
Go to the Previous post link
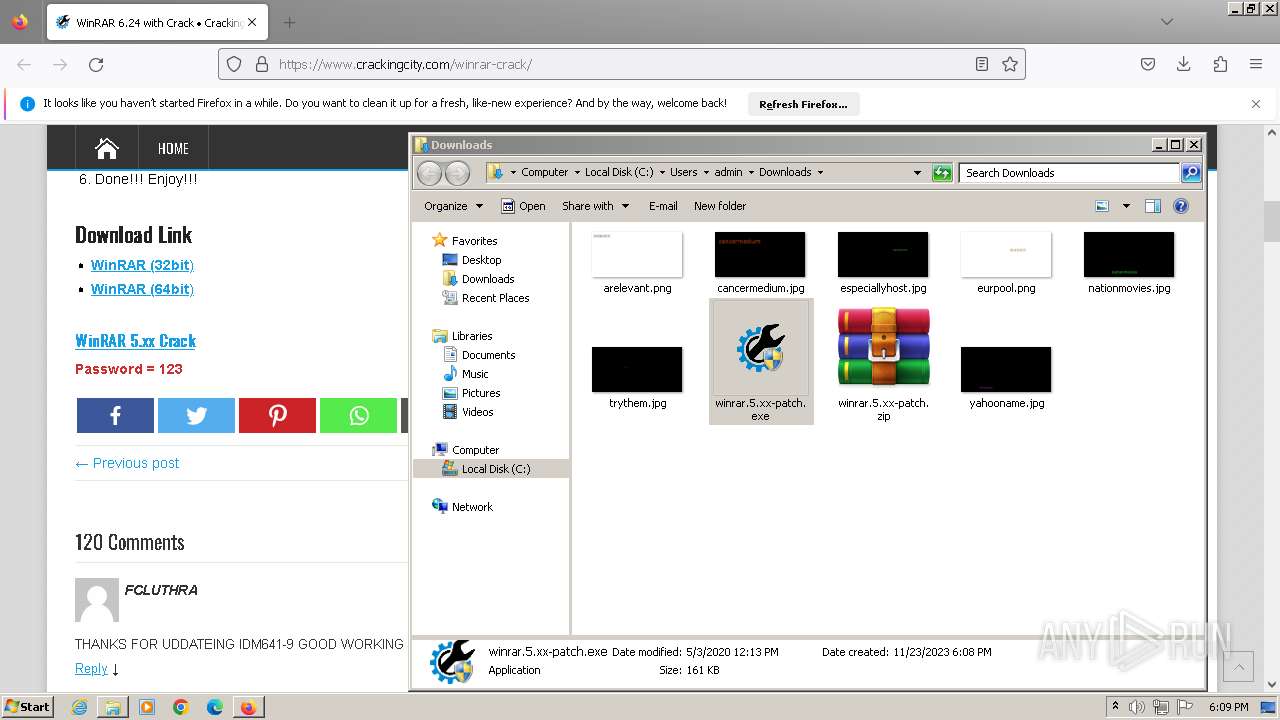[127, 463]
